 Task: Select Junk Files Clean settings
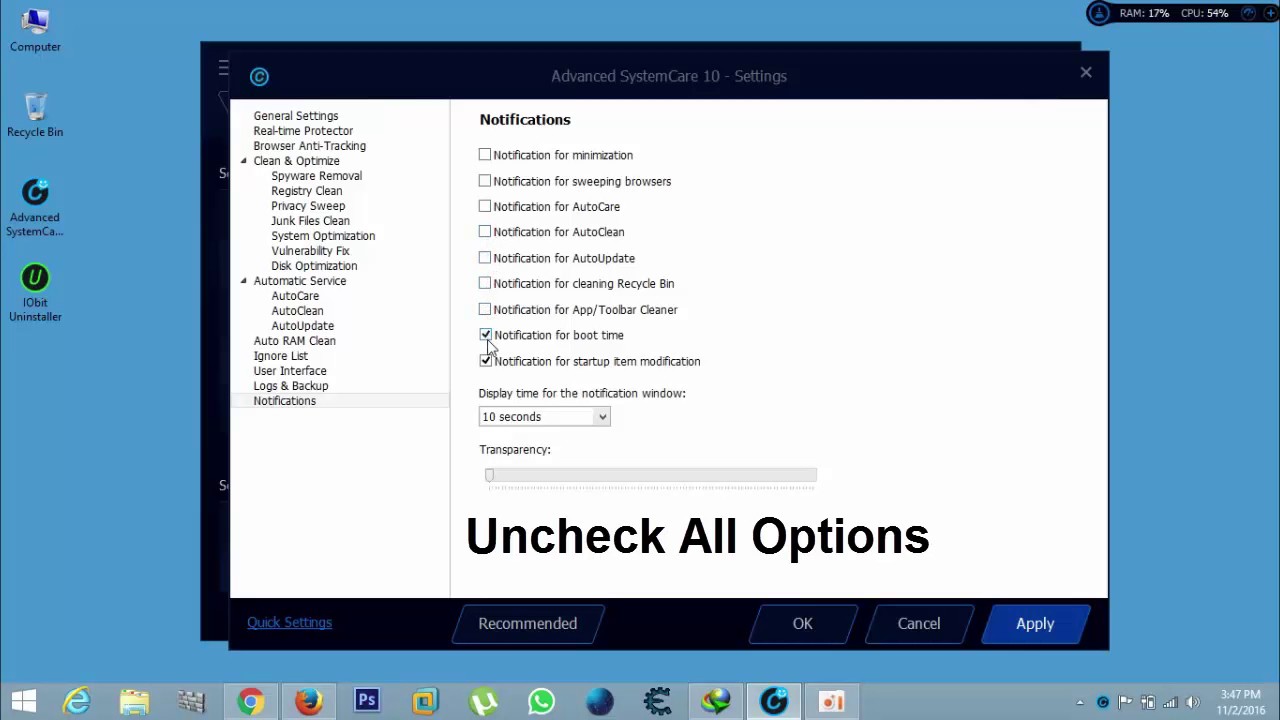pos(310,221)
